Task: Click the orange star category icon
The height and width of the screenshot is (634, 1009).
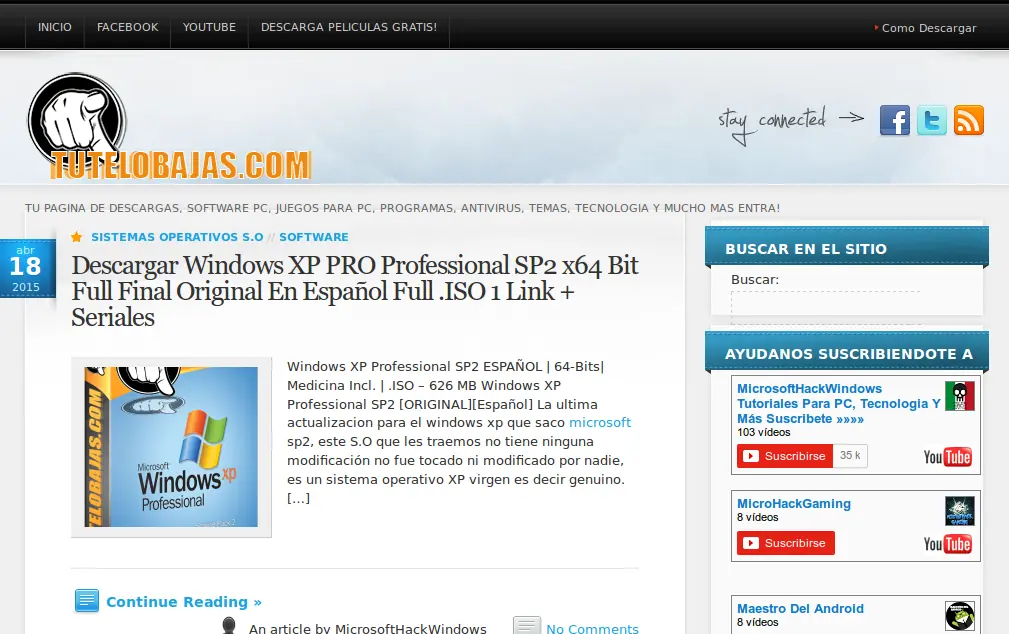Action: coord(77,237)
